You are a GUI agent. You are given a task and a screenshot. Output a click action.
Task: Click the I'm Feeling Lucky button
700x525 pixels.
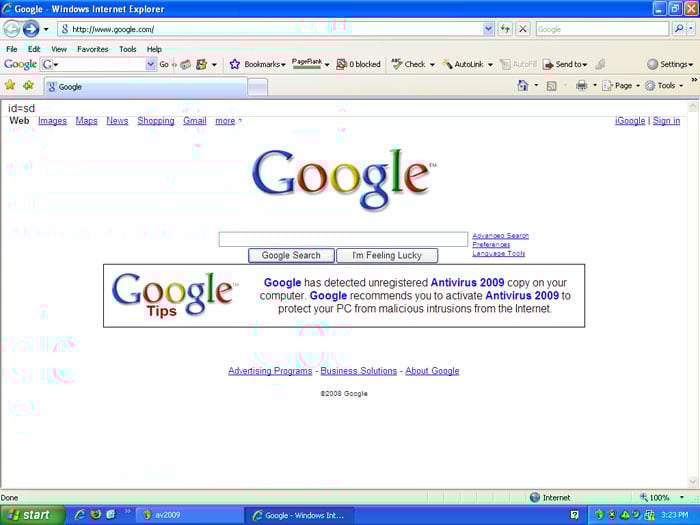pos(387,255)
